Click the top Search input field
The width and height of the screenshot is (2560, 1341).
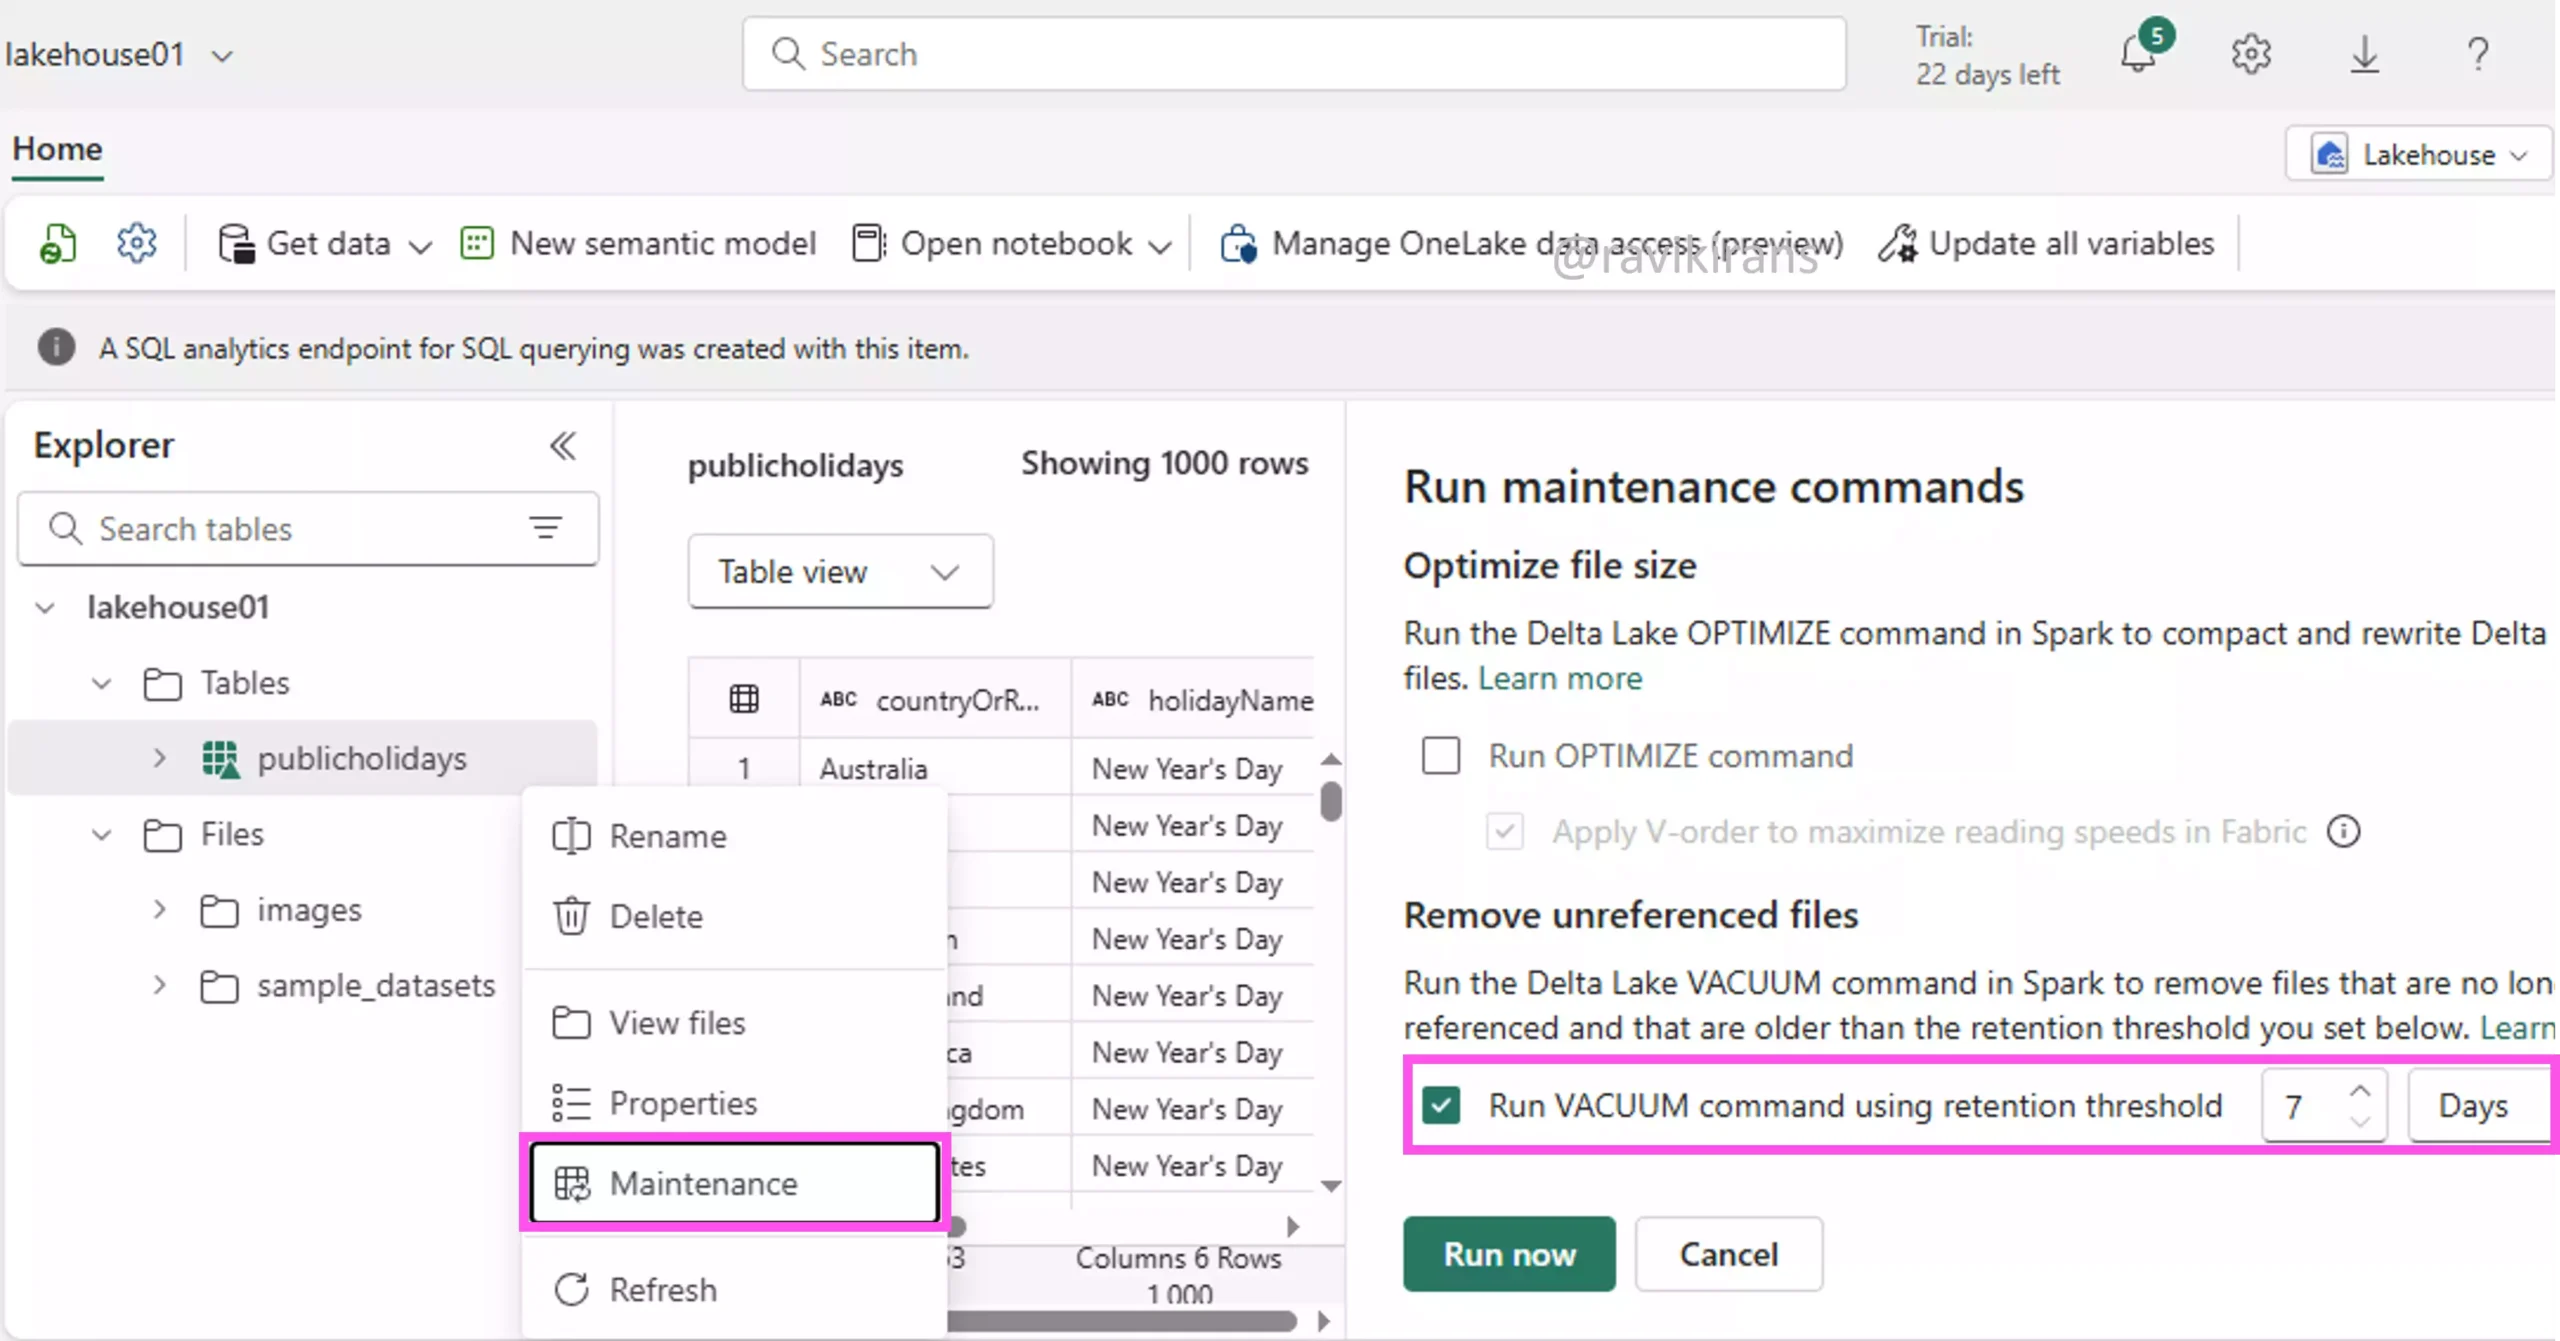click(1294, 54)
